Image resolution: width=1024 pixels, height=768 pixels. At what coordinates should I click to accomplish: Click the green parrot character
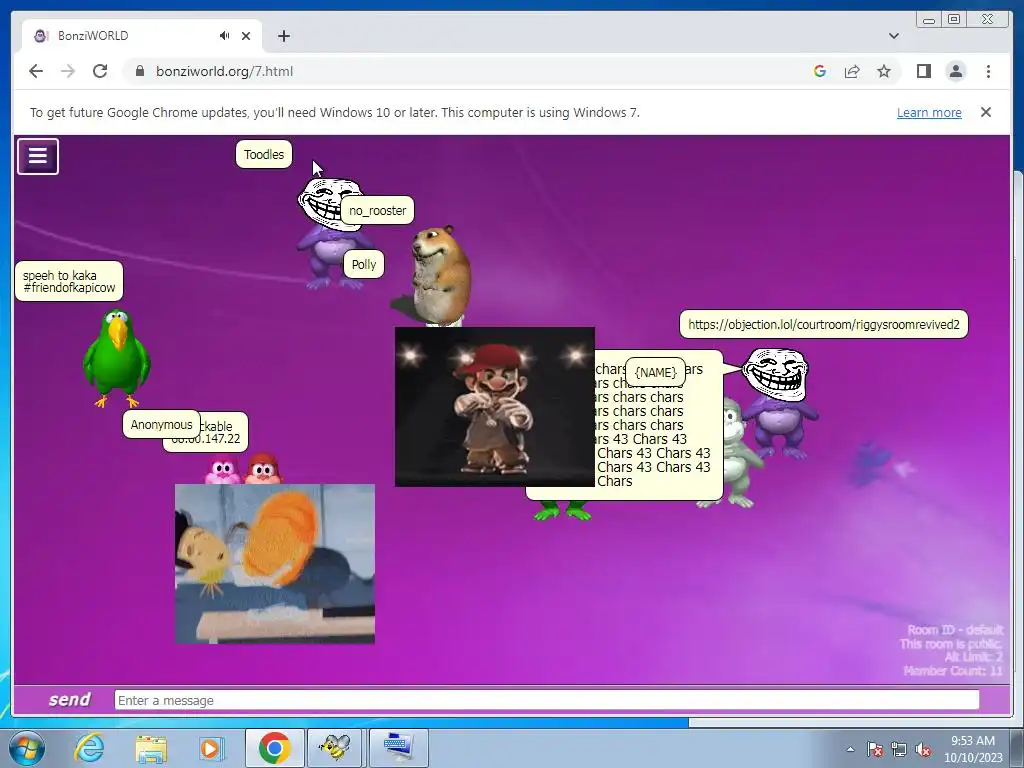click(116, 359)
